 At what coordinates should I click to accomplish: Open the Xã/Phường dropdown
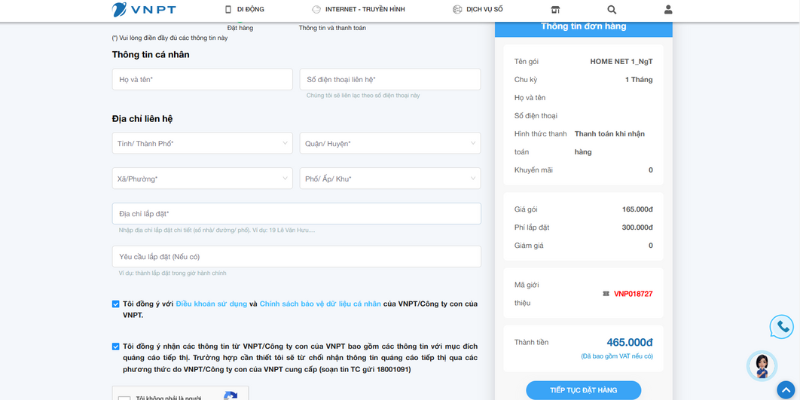click(202, 179)
